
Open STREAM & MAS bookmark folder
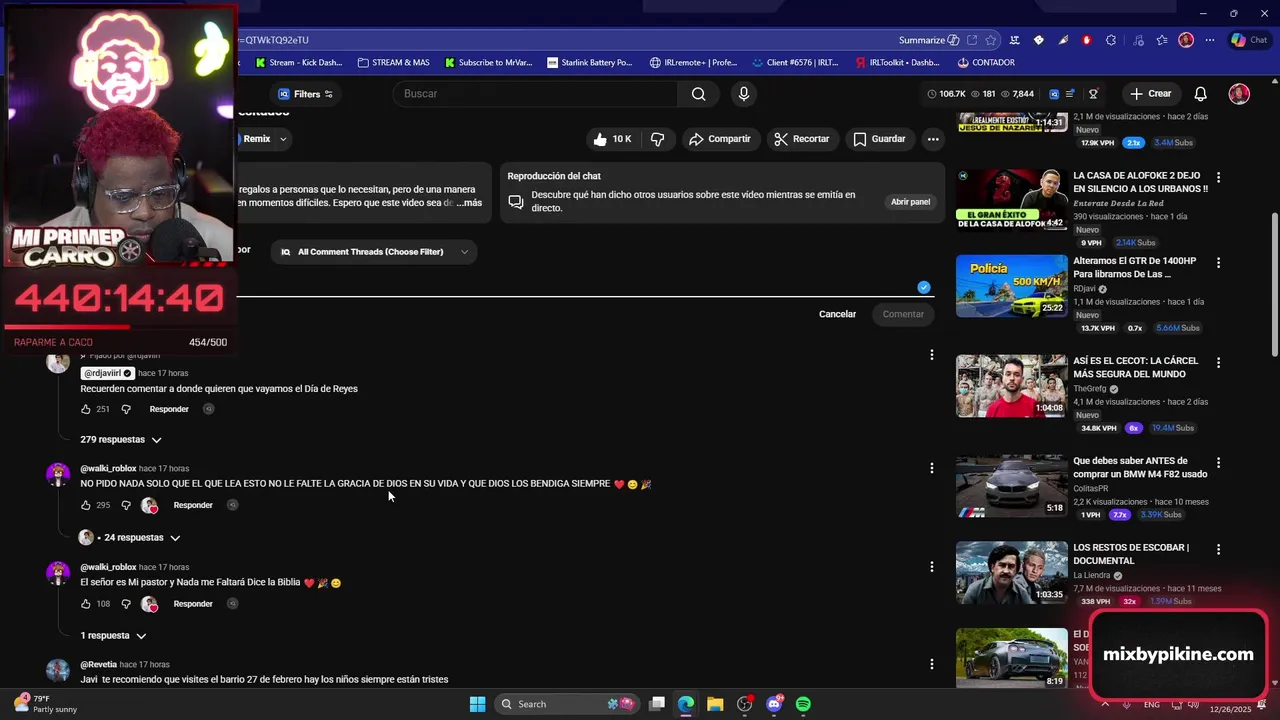393,62
